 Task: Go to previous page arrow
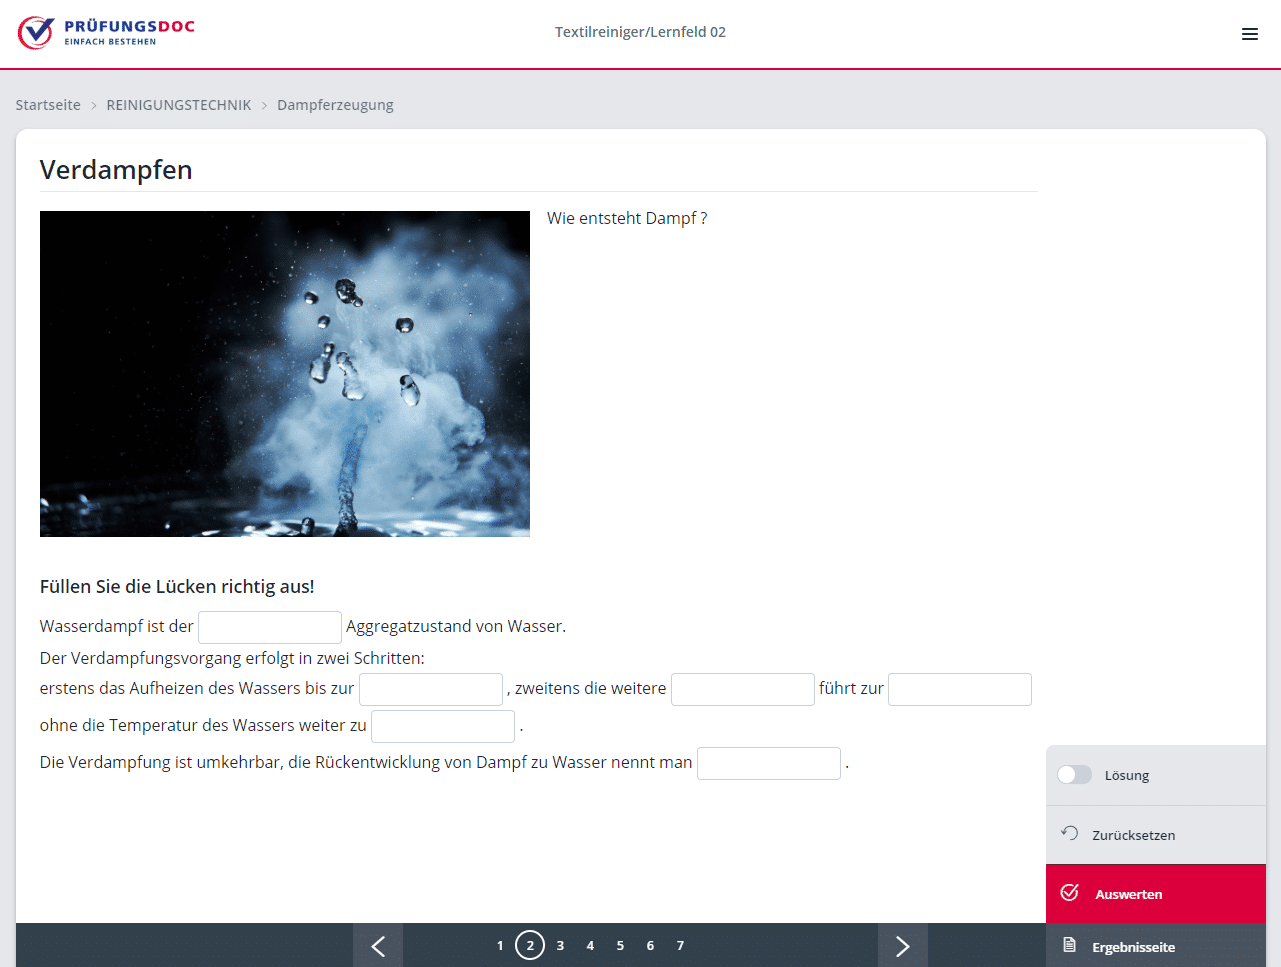point(378,946)
